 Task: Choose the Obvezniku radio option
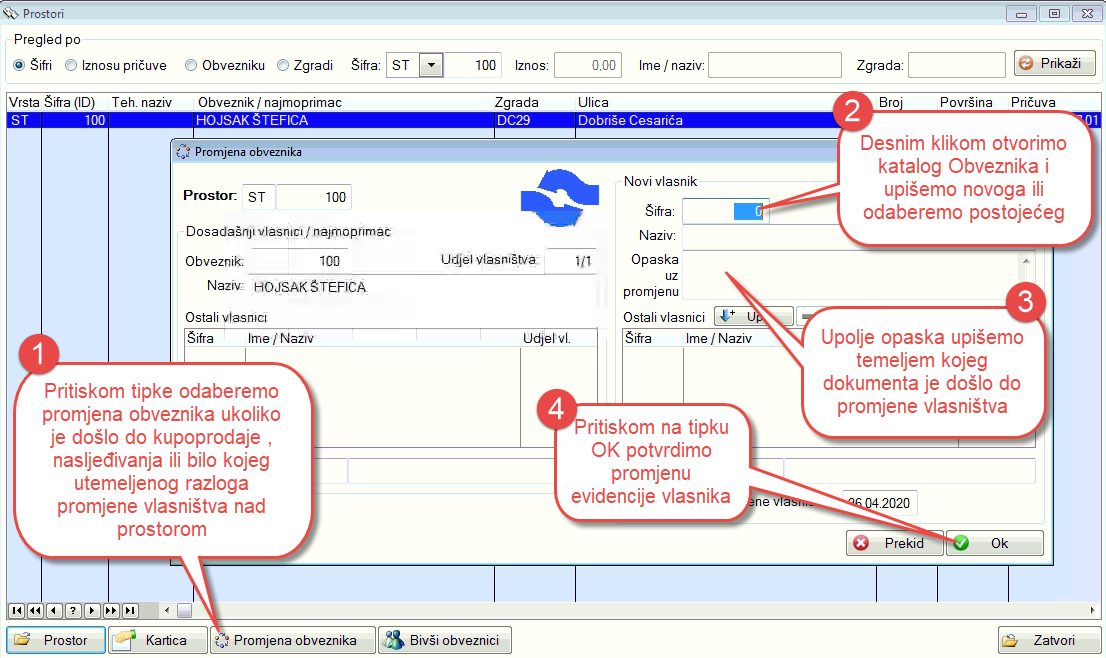[190, 65]
